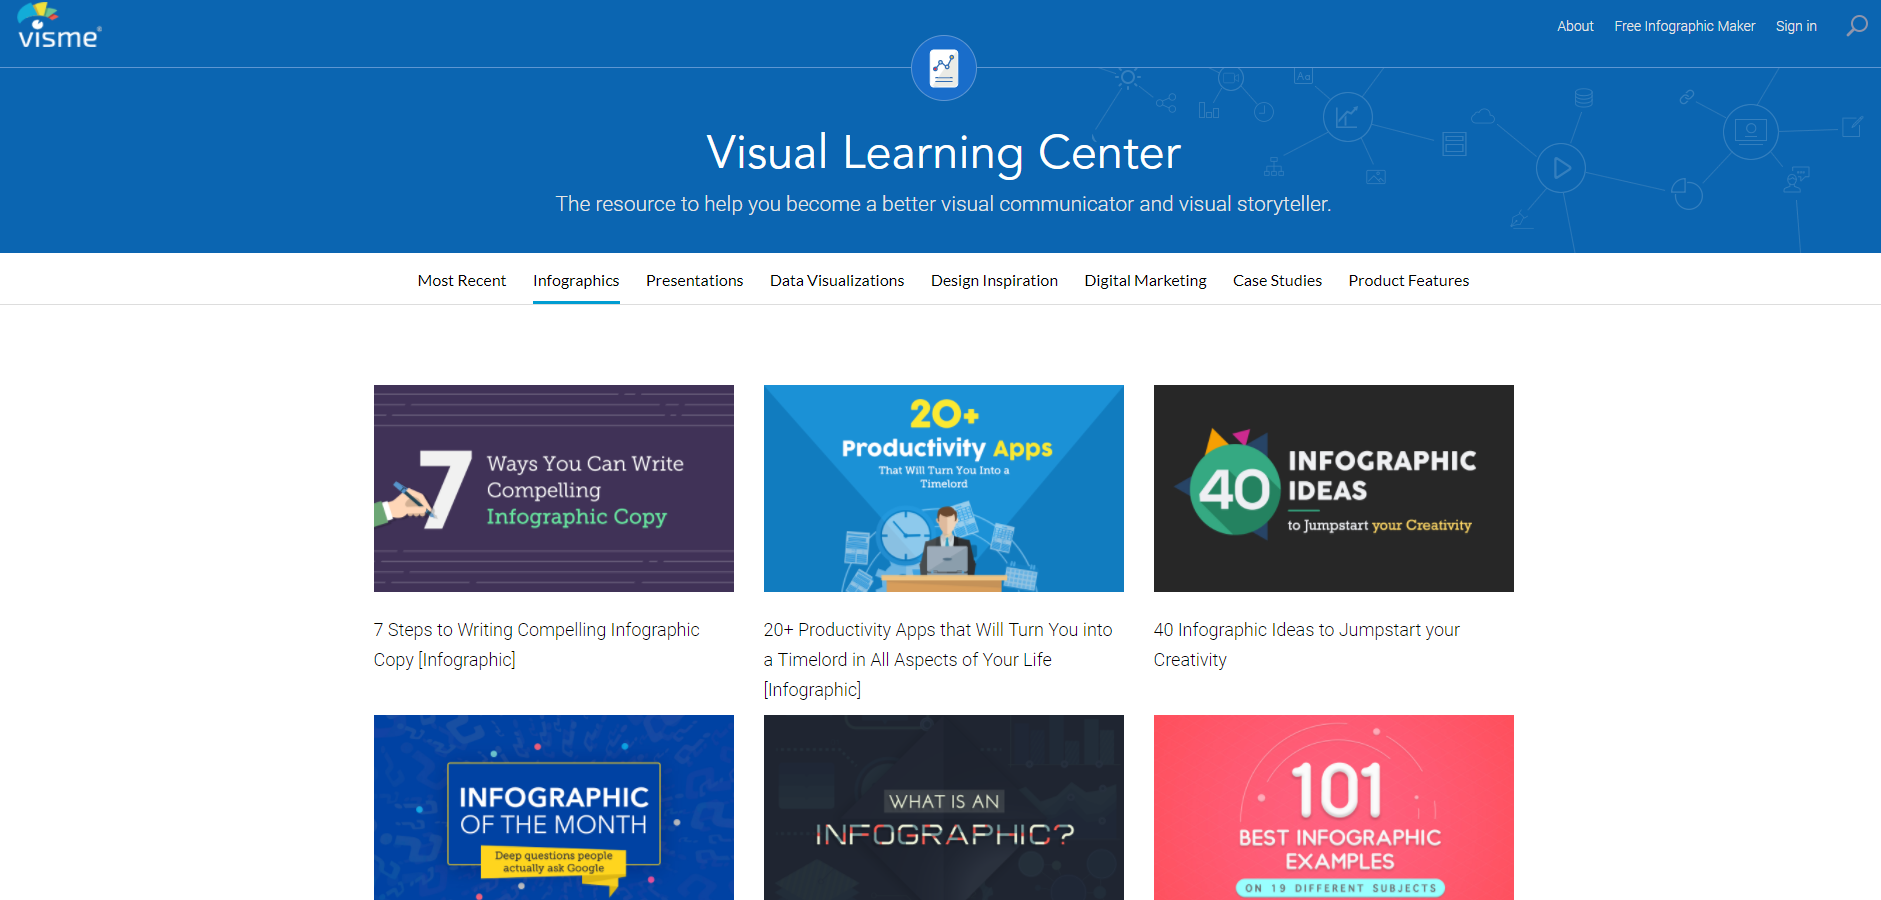Image resolution: width=1881 pixels, height=900 pixels.
Task: Click the 40 Infographic Ideas article title
Action: point(1307,645)
